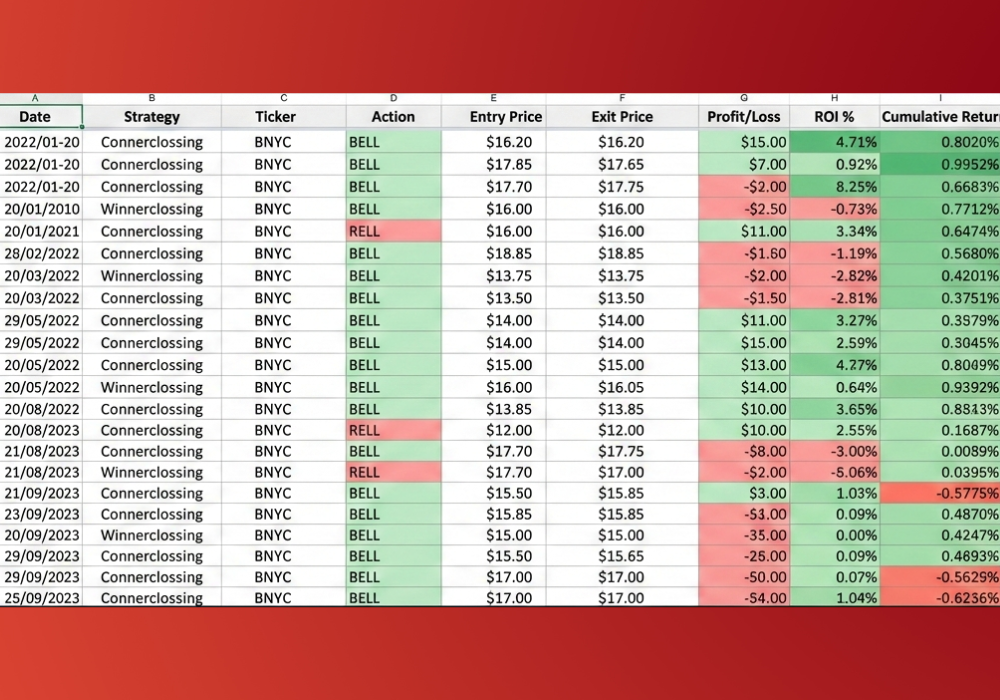The height and width of the screenshot is (700, 1000).
Task: Select the red RELL cell dated 20/01/2021
Action: click(x=393, y=231)
